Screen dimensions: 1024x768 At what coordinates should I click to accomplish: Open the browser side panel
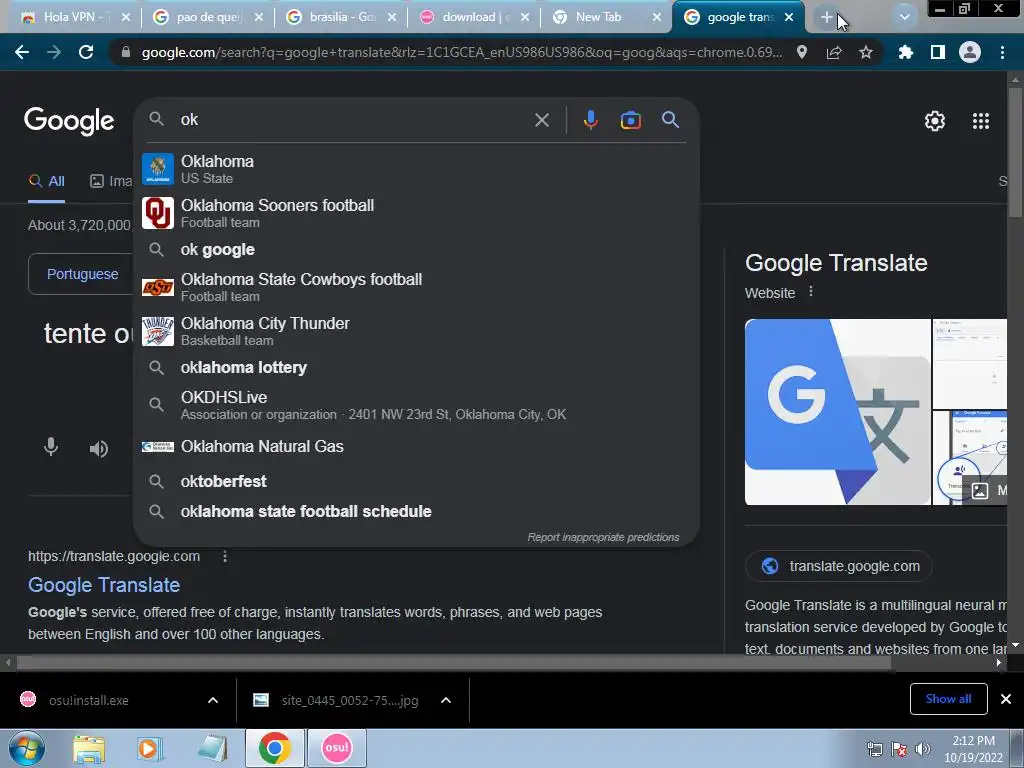(x=938, y=52)
